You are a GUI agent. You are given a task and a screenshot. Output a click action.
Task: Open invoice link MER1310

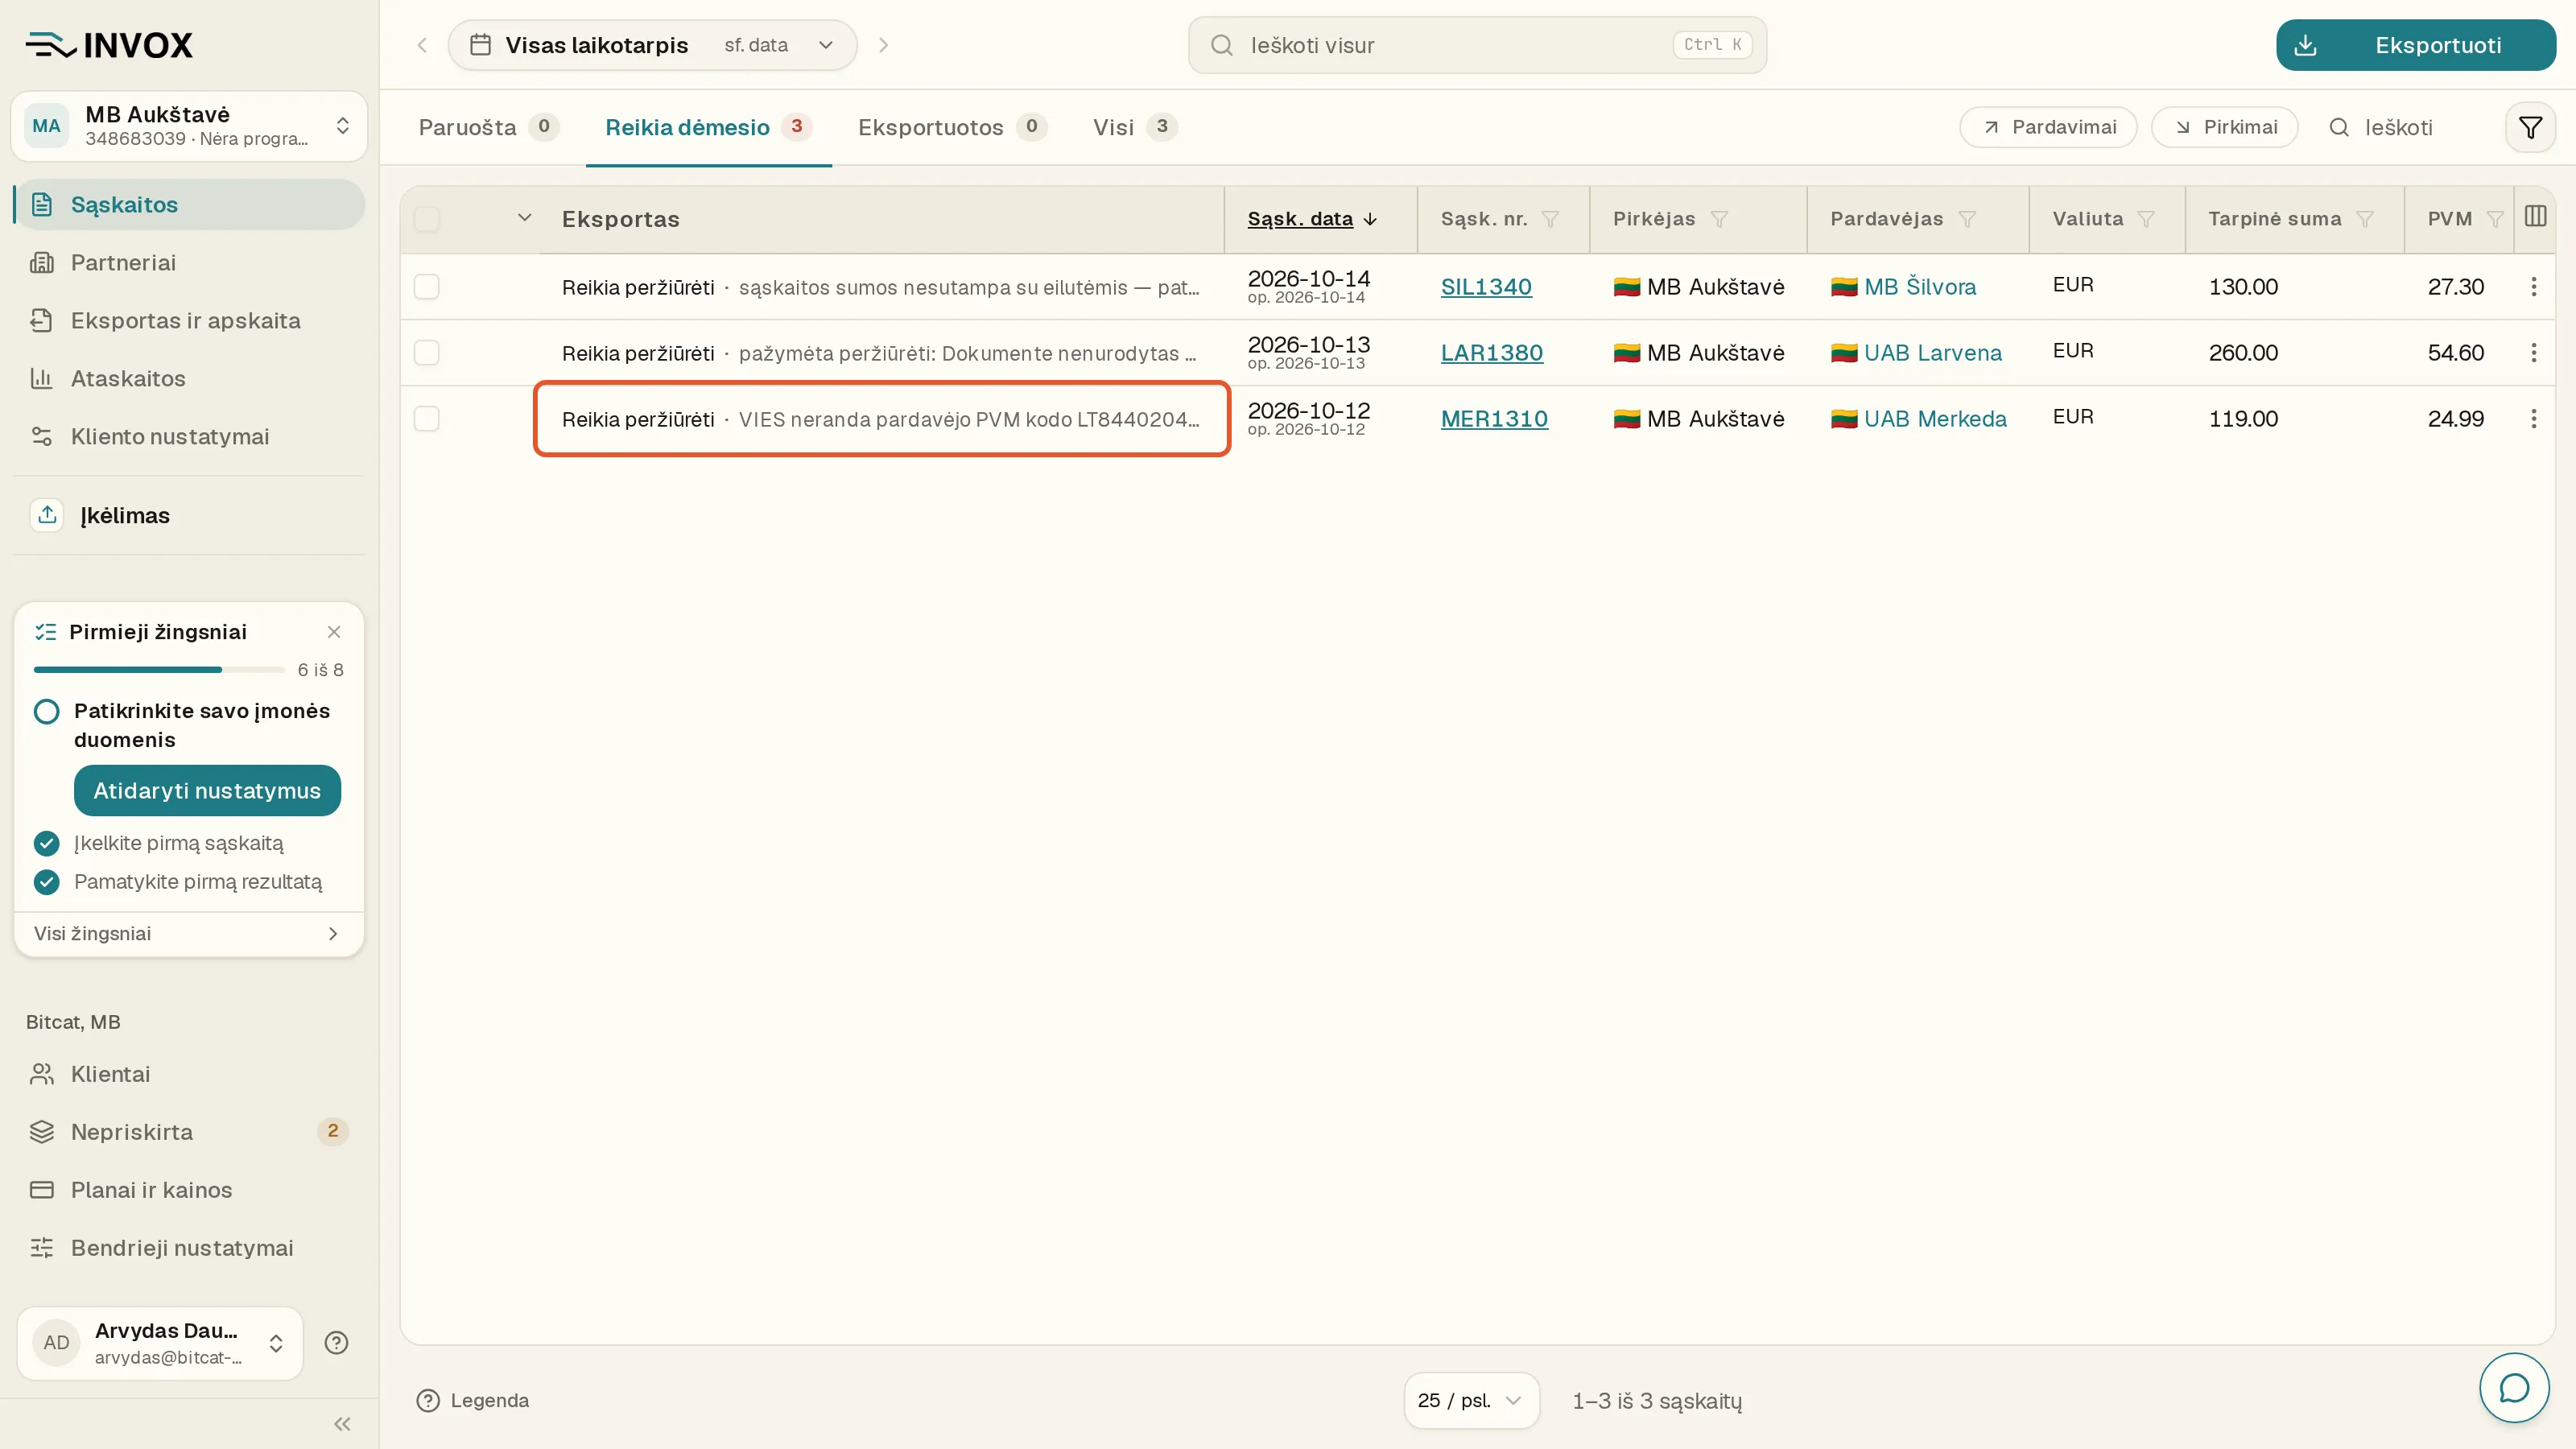[x=1494, y=419]
